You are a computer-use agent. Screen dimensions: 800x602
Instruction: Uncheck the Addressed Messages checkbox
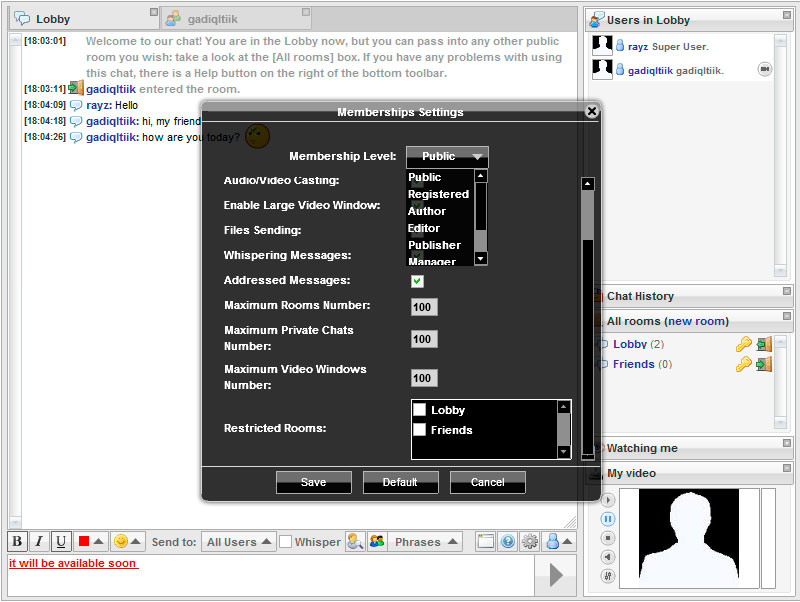point(418,281)
